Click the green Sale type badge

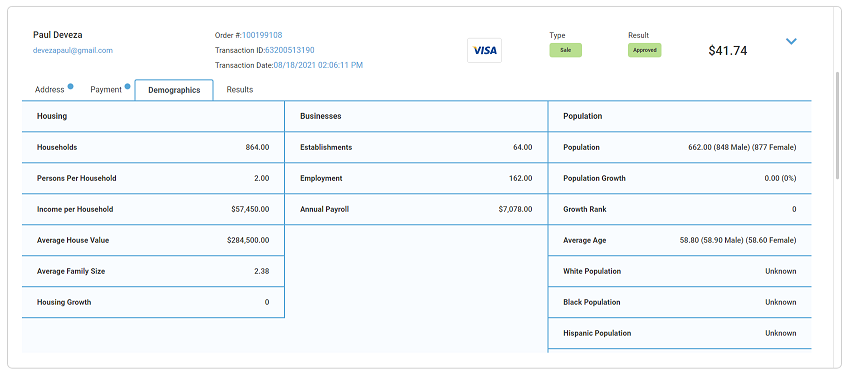pyautogui.click(x=565, y=50)
